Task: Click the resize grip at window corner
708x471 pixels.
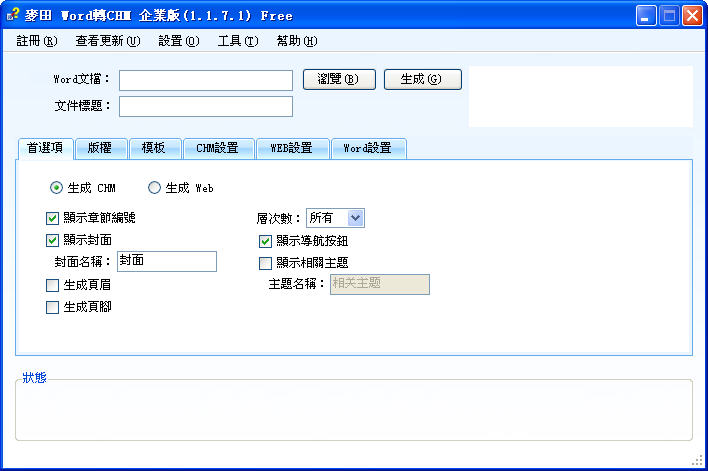Action: point(698,461)
